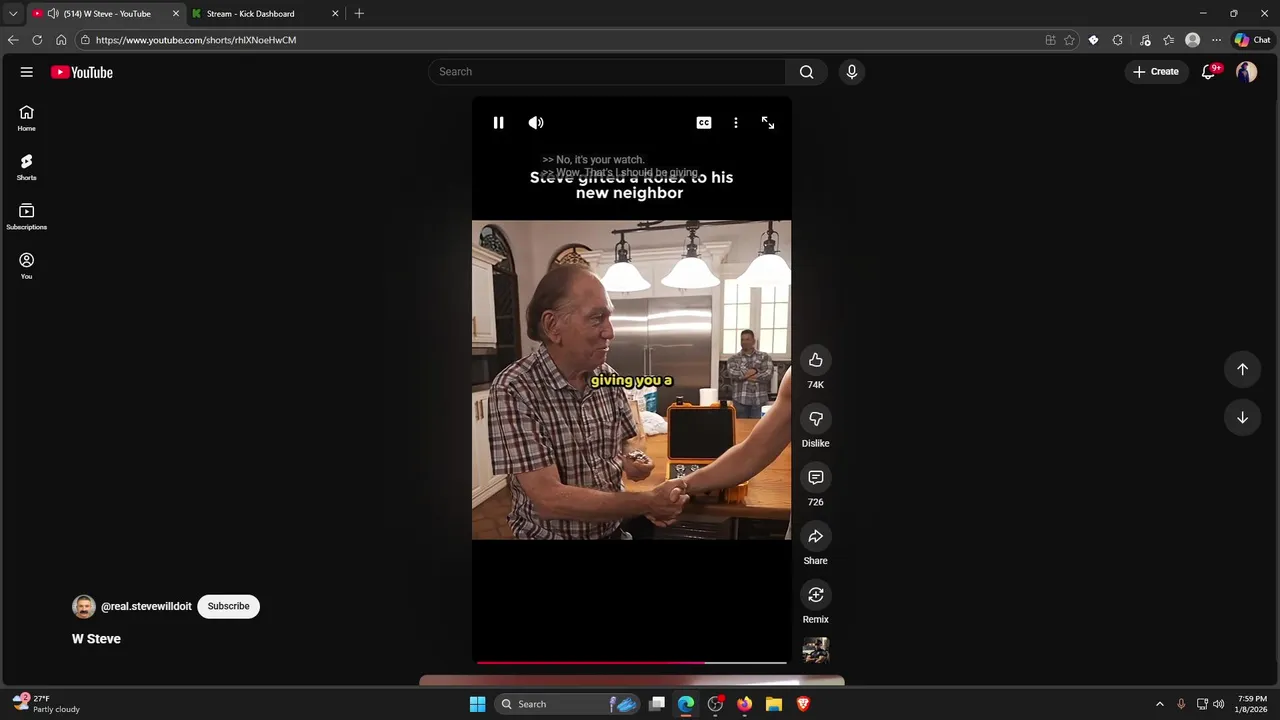The height and width of the screenshot is (720, 1280).
Task: Go to the browser home page
Action: pyautogui.click(x=61, y=40)
